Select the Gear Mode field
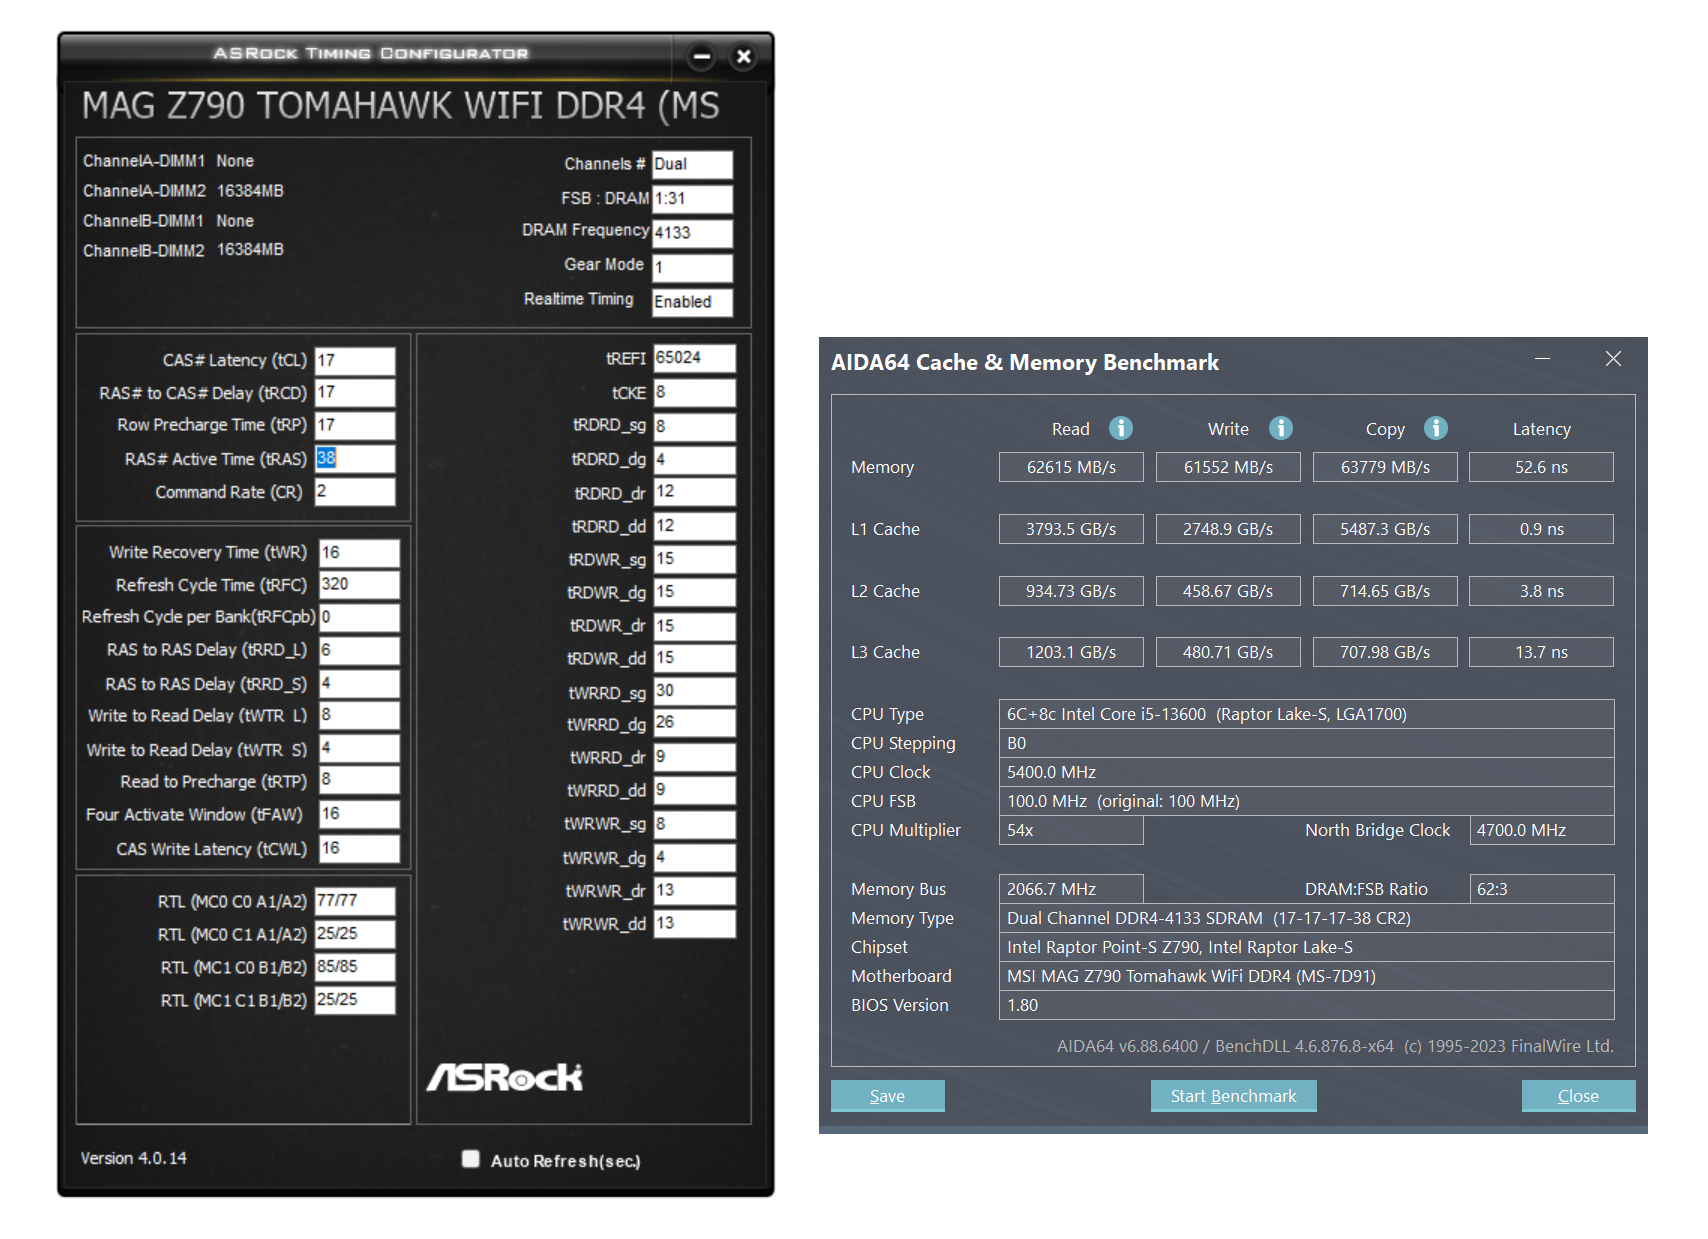This screenshot has width=1708, height=1239. point(692,267)
